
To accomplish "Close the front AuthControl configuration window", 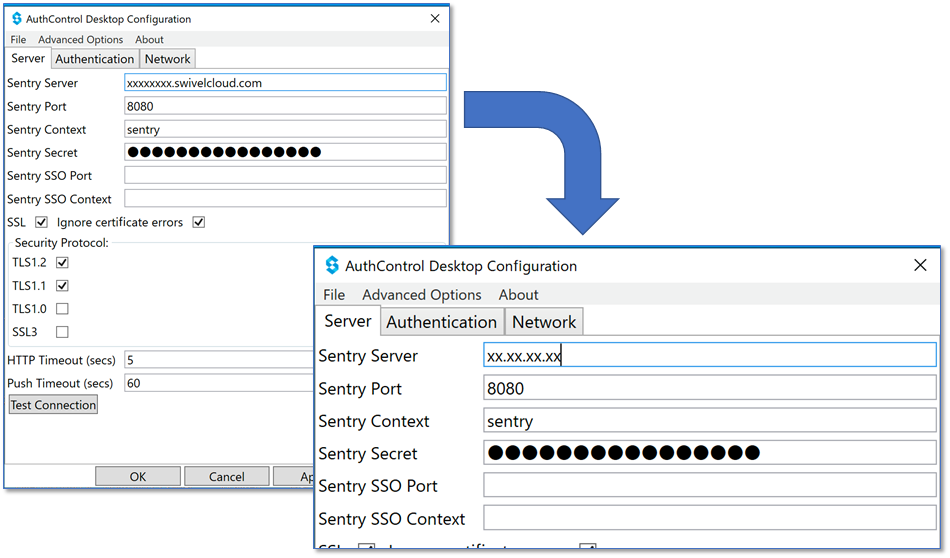I will tap(920, 265).
